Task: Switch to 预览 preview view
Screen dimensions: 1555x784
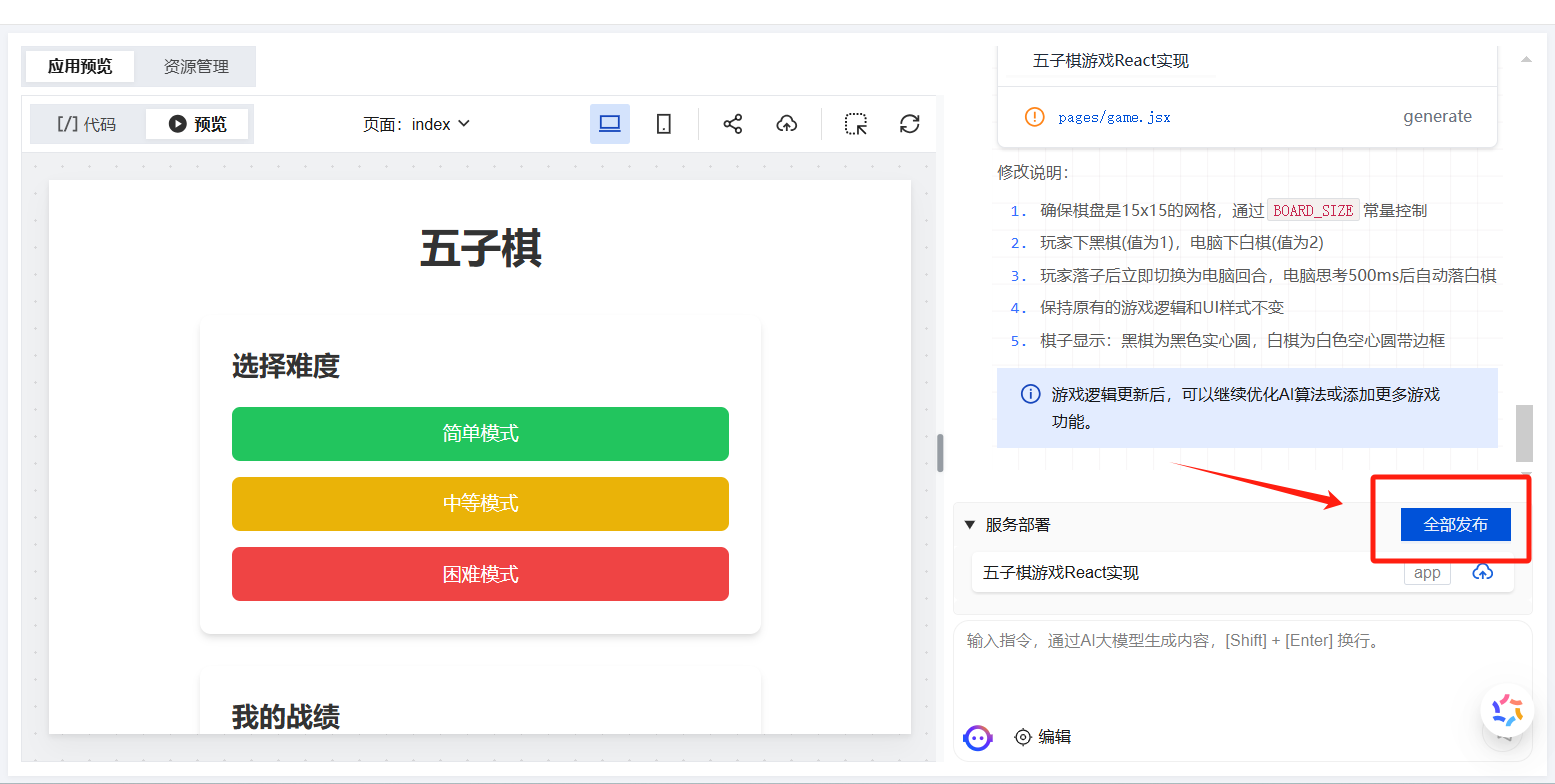Action: [197, 124]
